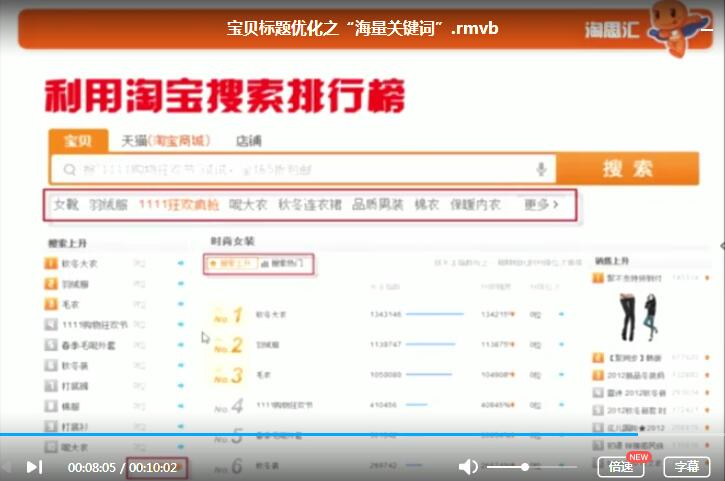
Task: Click the magnifier icon in search box
Action: (x=68, y=170)
